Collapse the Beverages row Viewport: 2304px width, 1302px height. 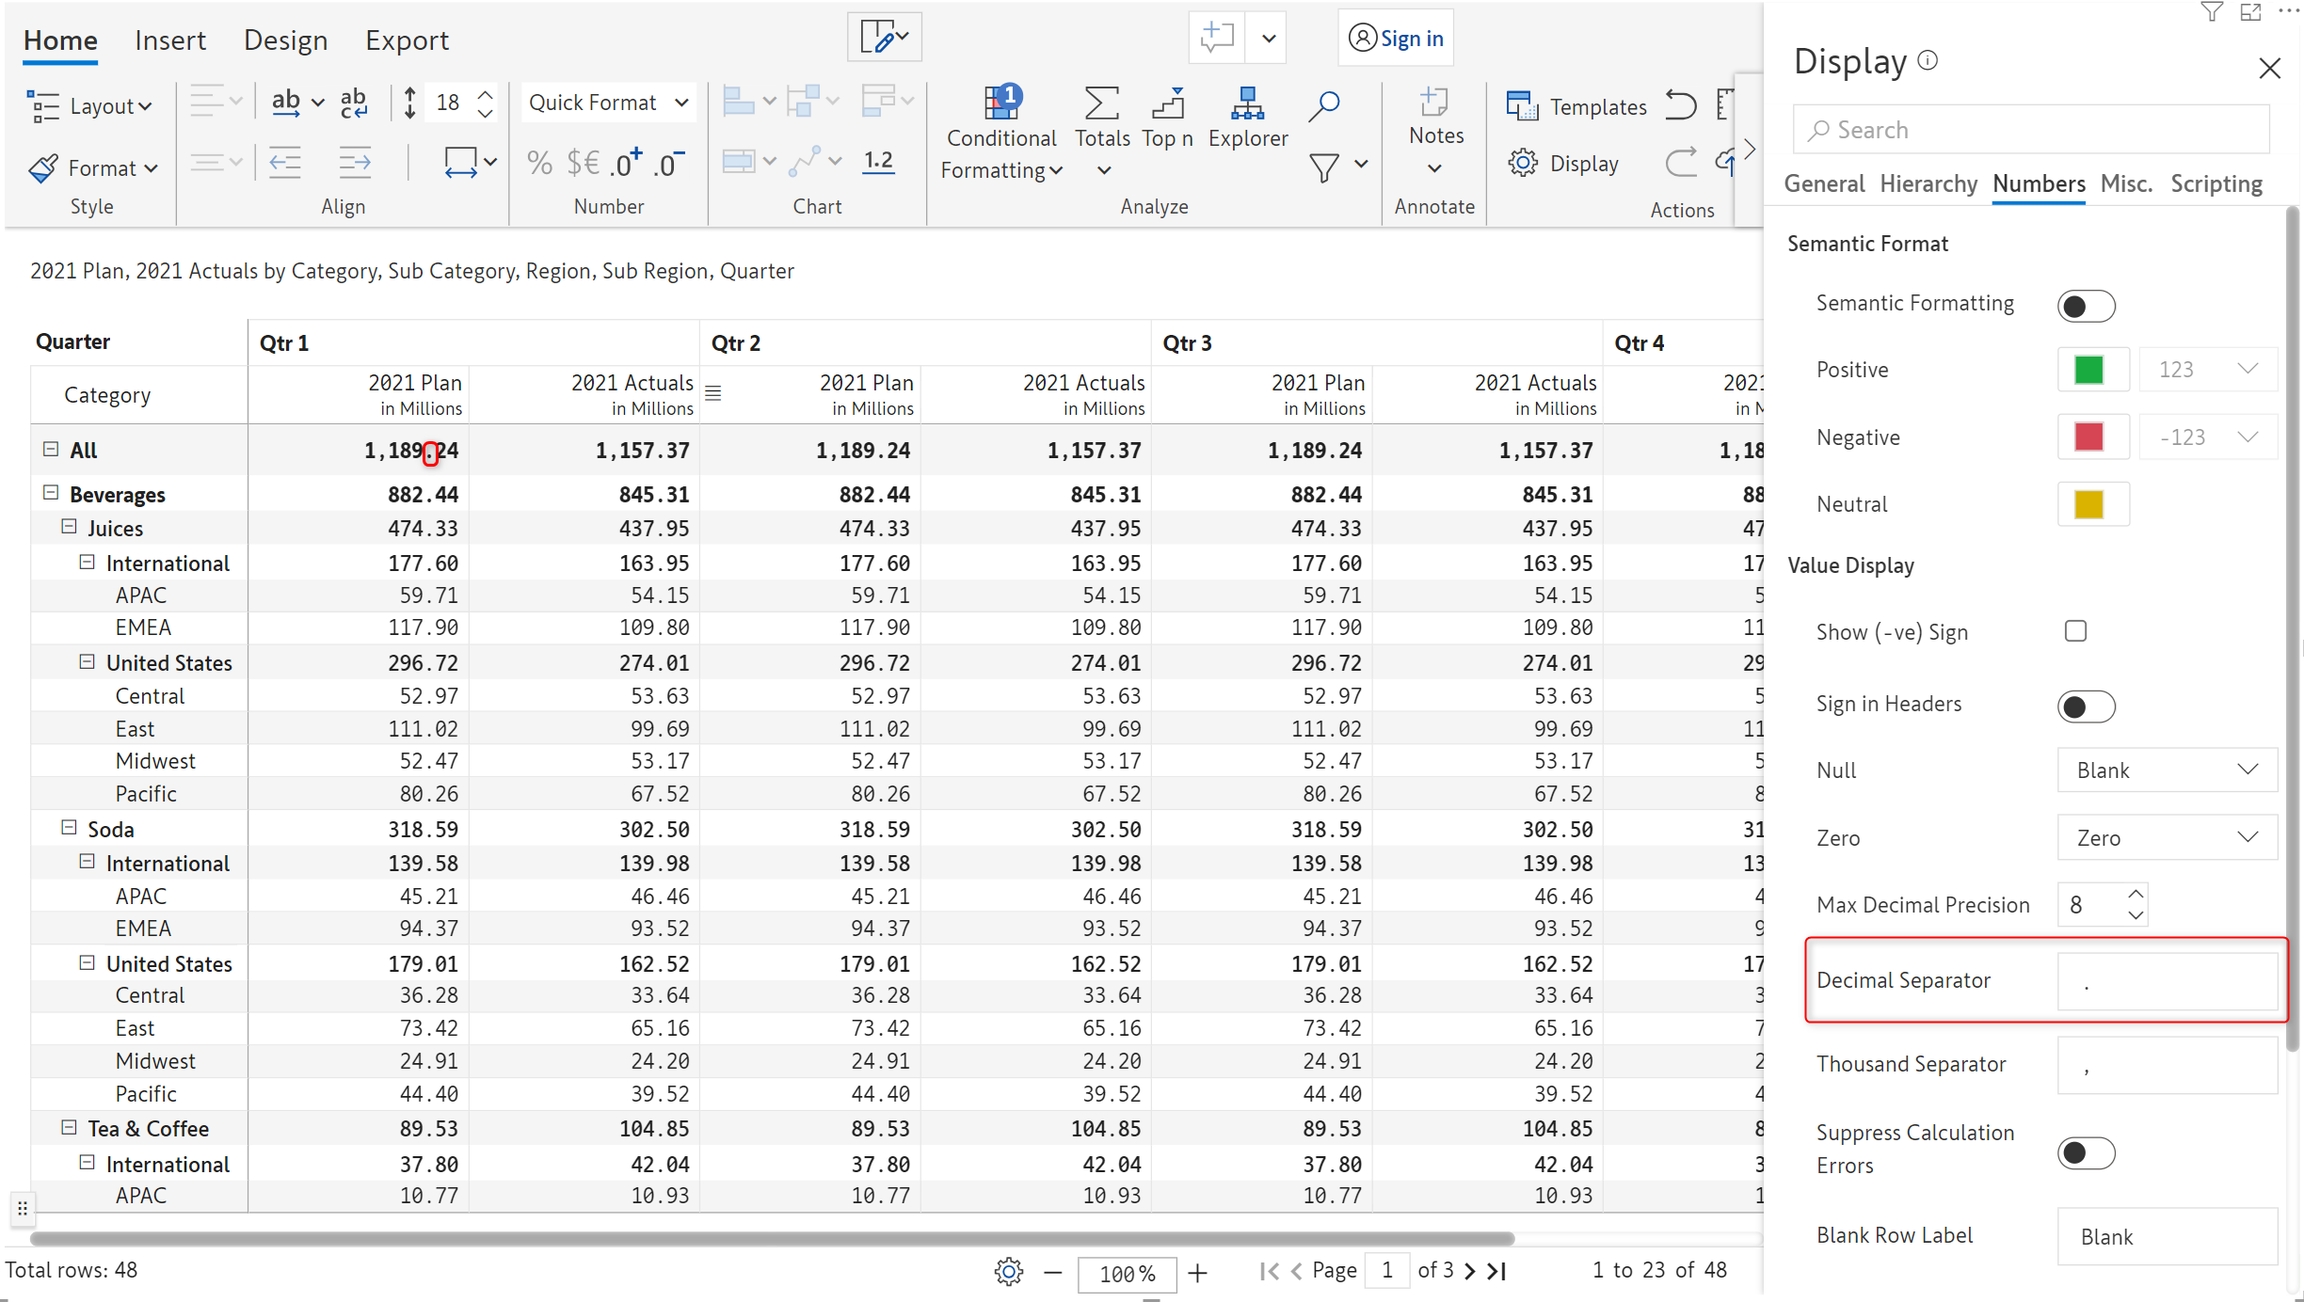point(51,493)
